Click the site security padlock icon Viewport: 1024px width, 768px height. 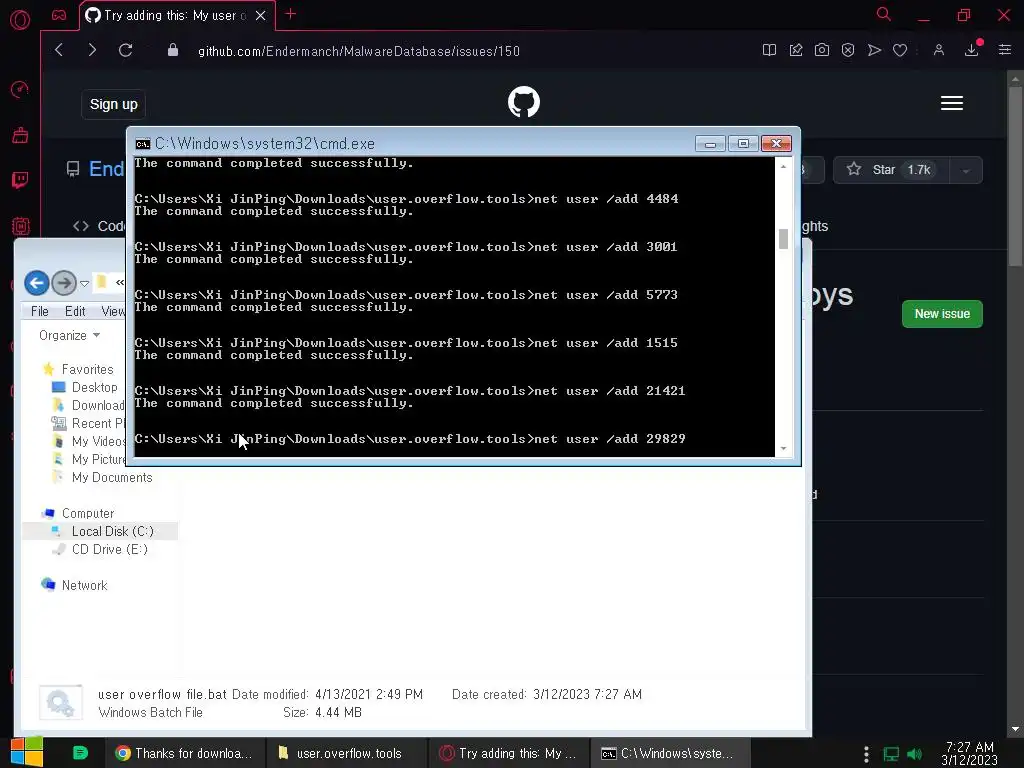(x=172, y=50)
